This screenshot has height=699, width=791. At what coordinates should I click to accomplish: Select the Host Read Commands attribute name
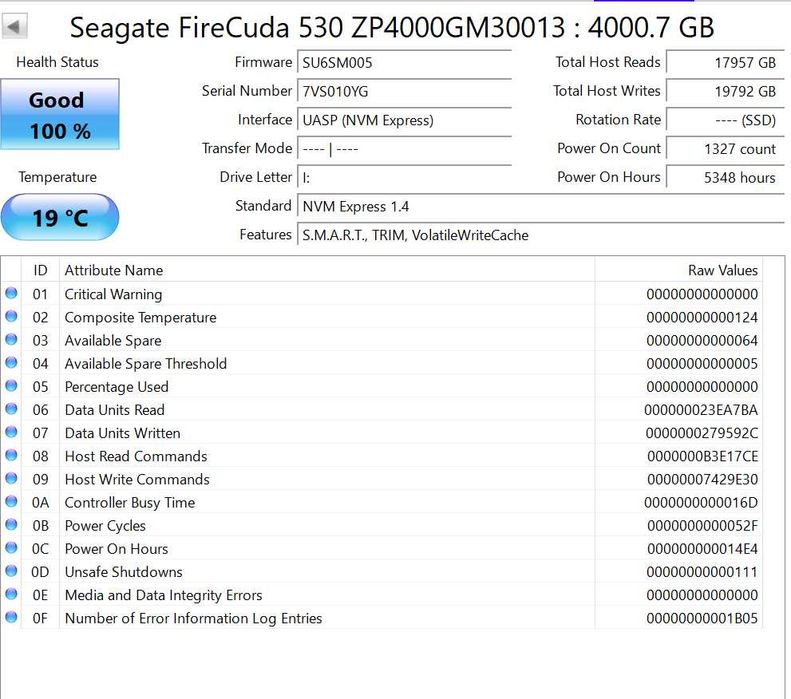pyautogui.click(x=136, y=456)
